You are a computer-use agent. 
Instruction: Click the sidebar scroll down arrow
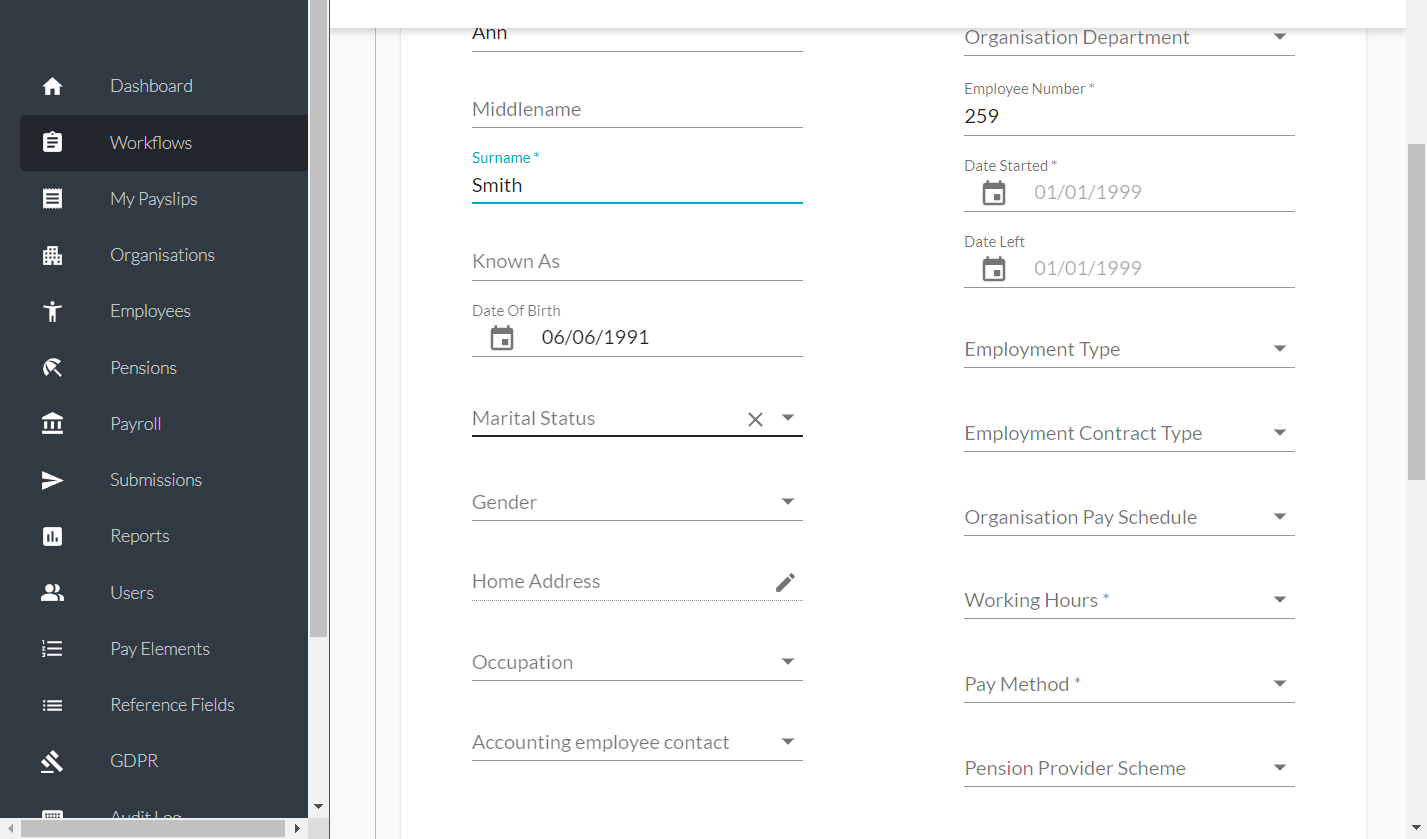(319, 806)
